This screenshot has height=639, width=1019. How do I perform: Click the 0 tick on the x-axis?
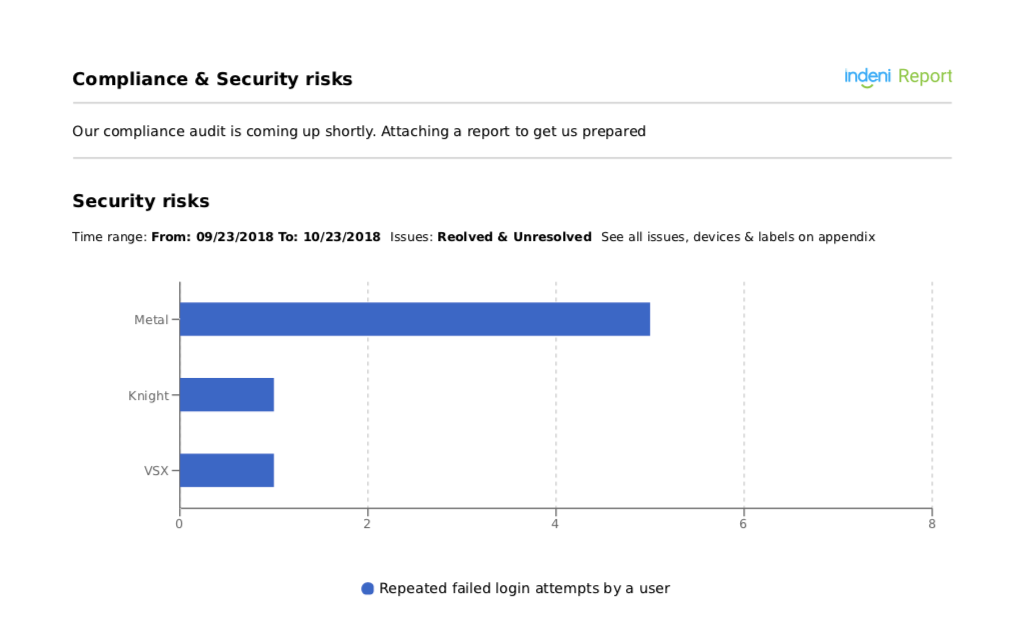179,523
